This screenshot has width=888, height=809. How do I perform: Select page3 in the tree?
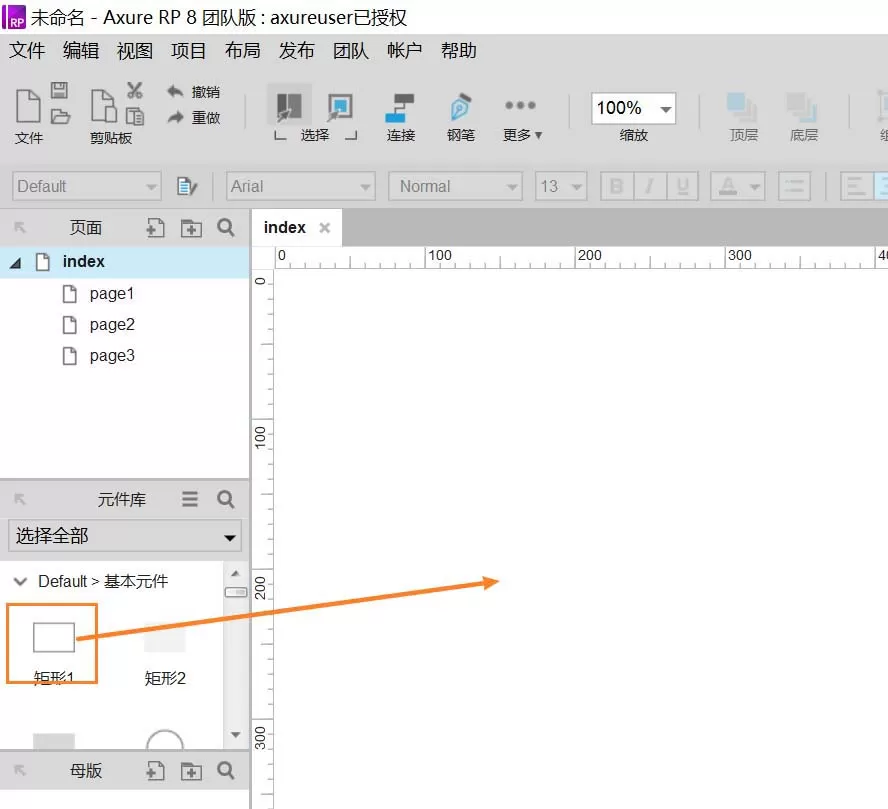click(112, 356)
